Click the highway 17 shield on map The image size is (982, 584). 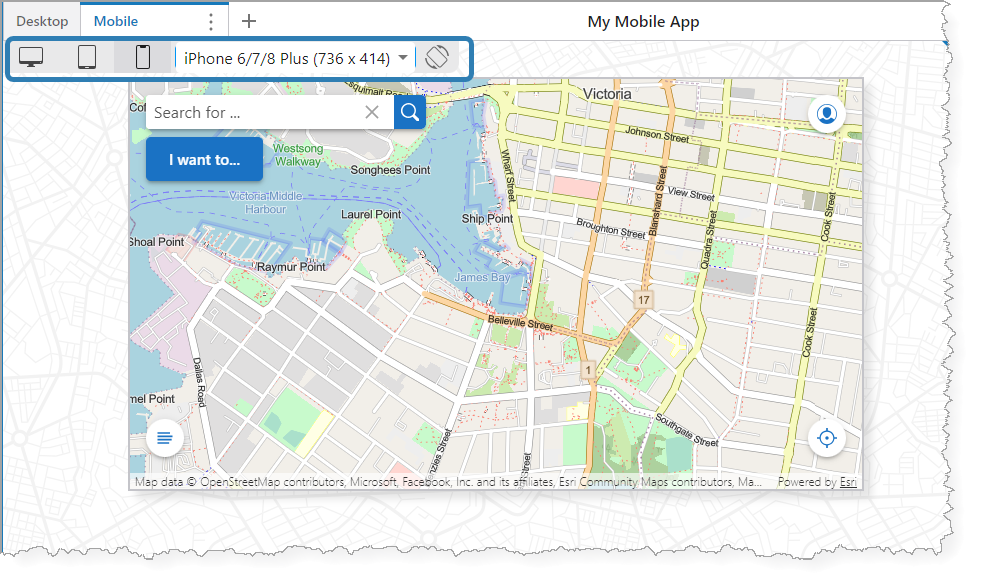pos(645,299)
